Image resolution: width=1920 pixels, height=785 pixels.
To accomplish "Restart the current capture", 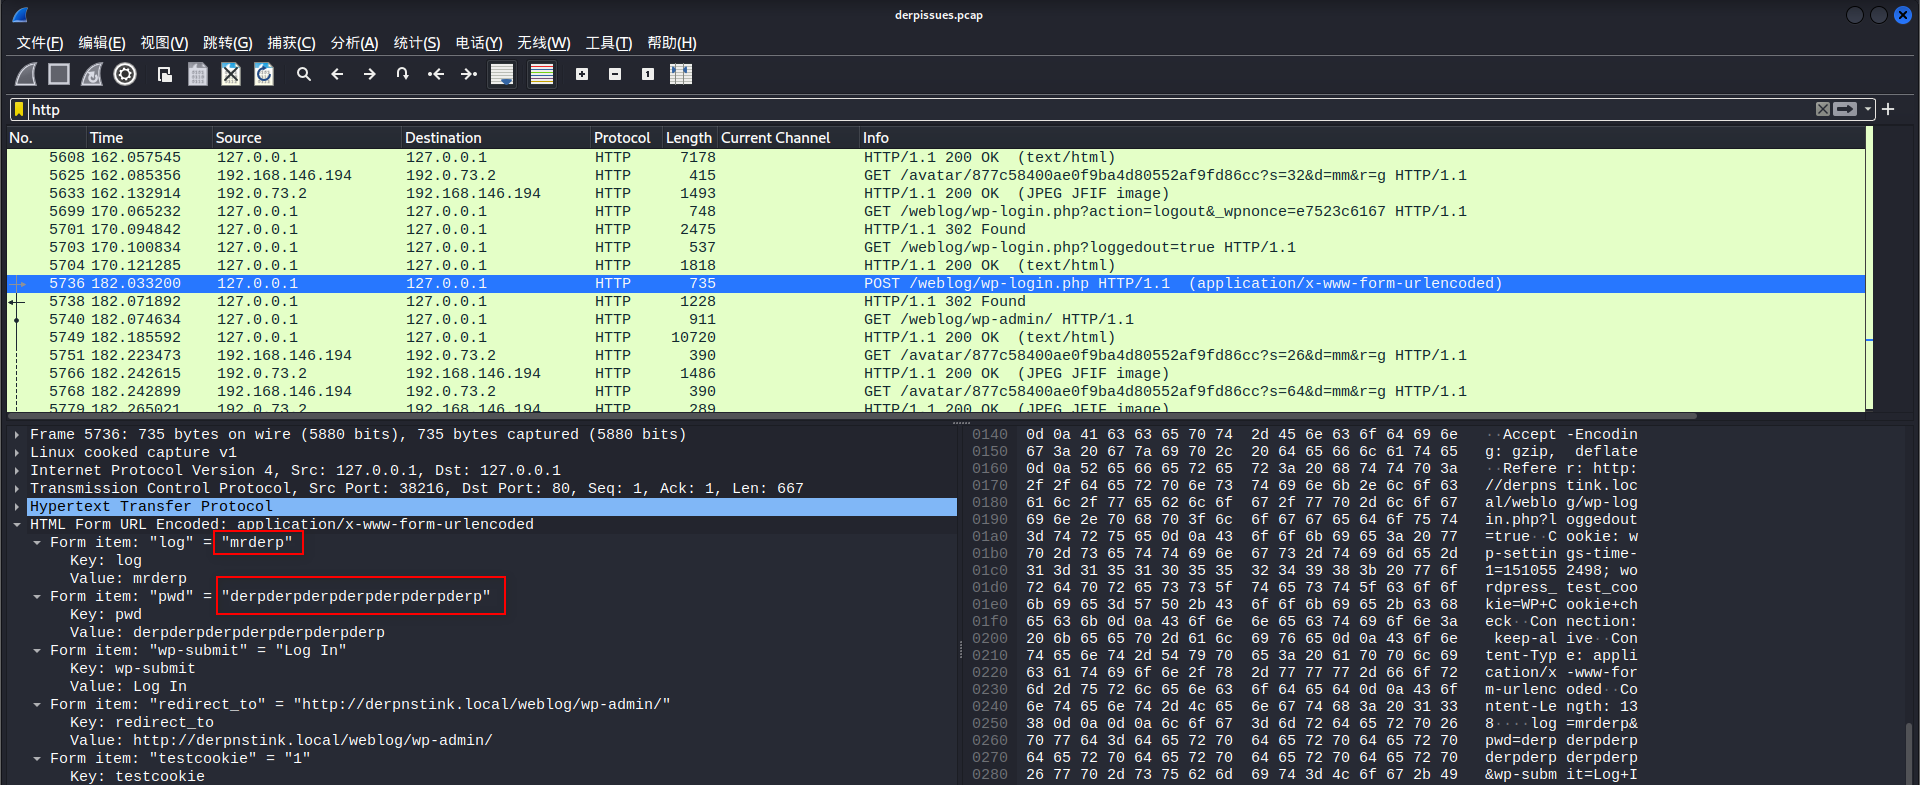I will pyautogui.click(x=92, y=74).
